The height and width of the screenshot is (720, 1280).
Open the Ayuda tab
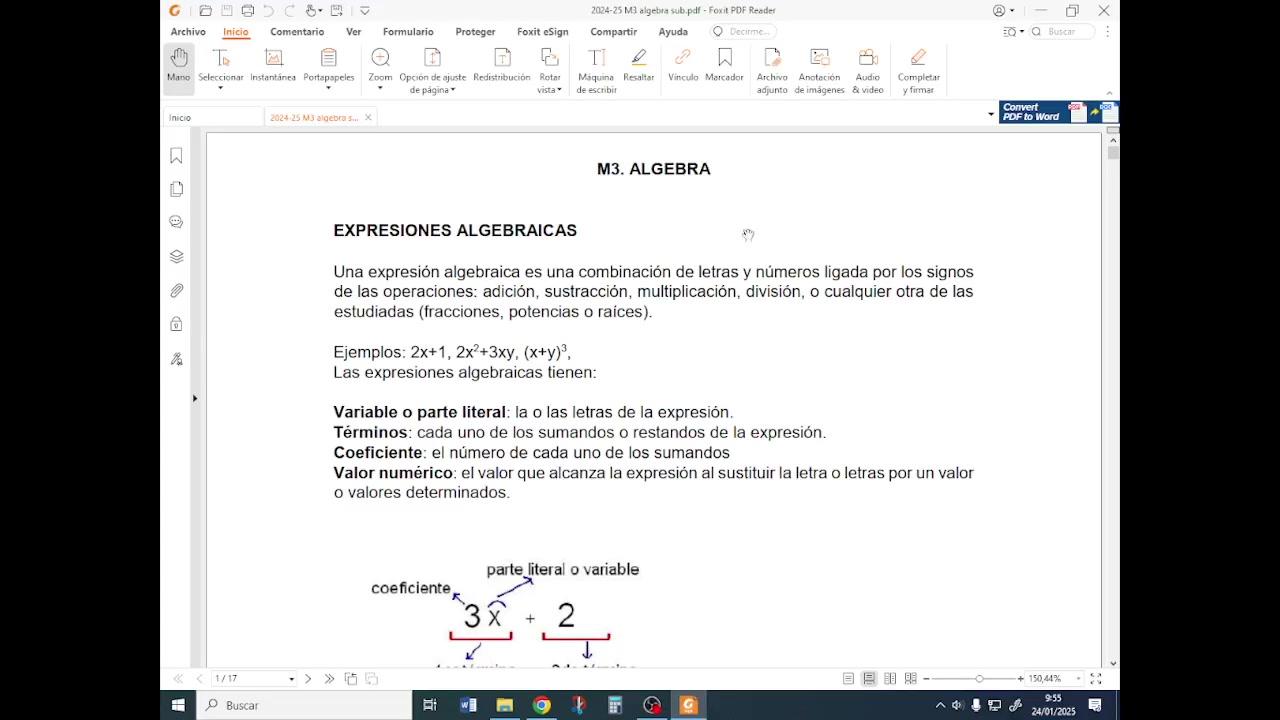tap(673, 32)
